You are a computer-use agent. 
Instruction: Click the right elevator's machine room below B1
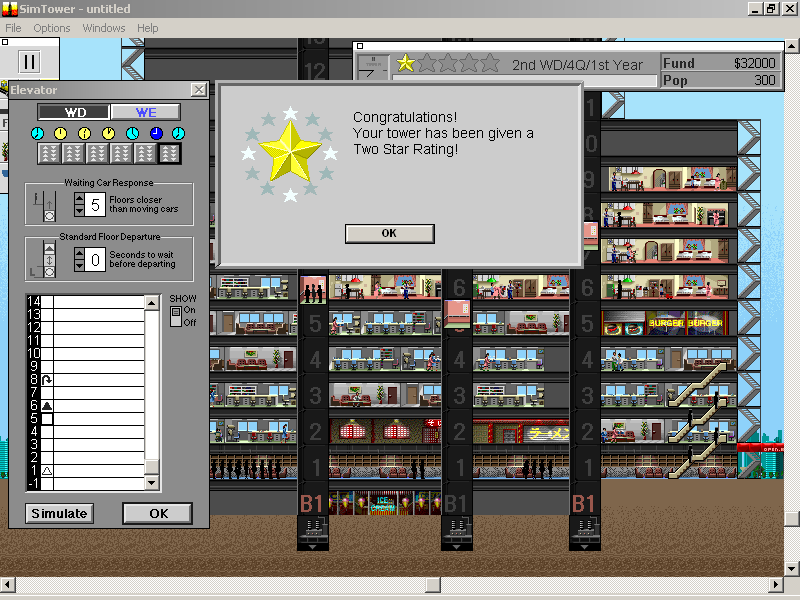(585, 533)
